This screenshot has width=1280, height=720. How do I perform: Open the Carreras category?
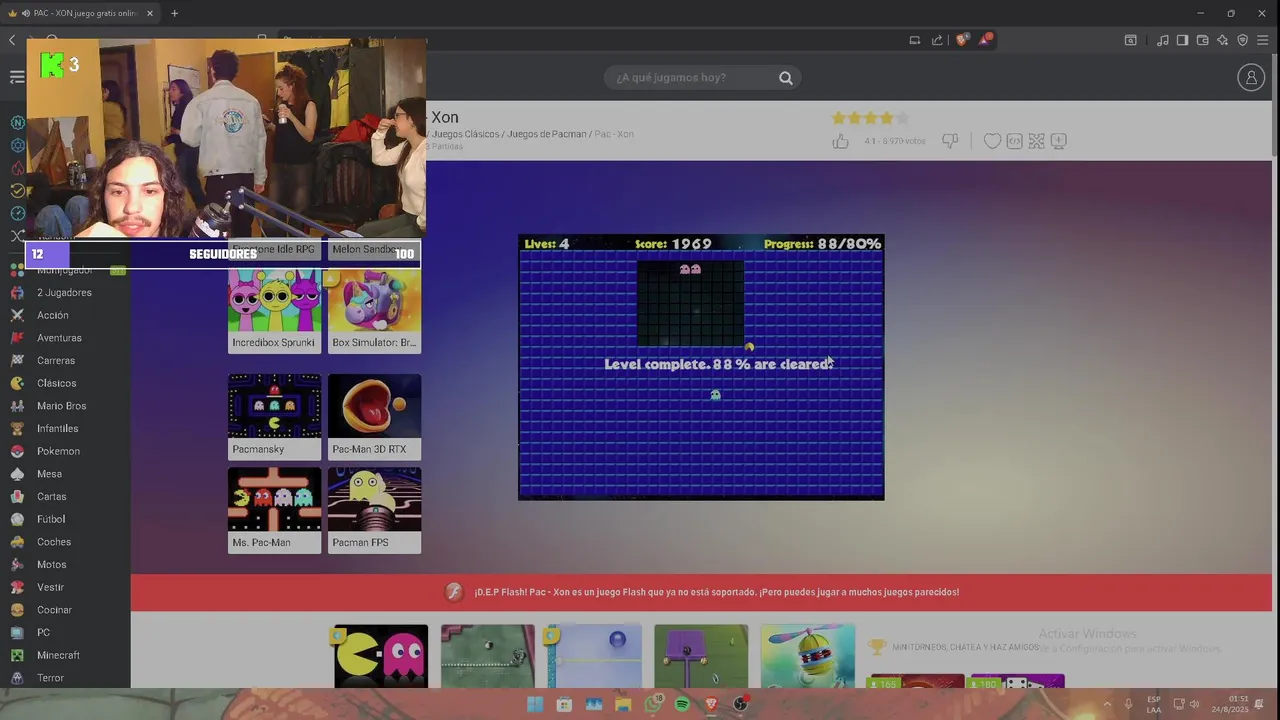click(x=56, y=361)
